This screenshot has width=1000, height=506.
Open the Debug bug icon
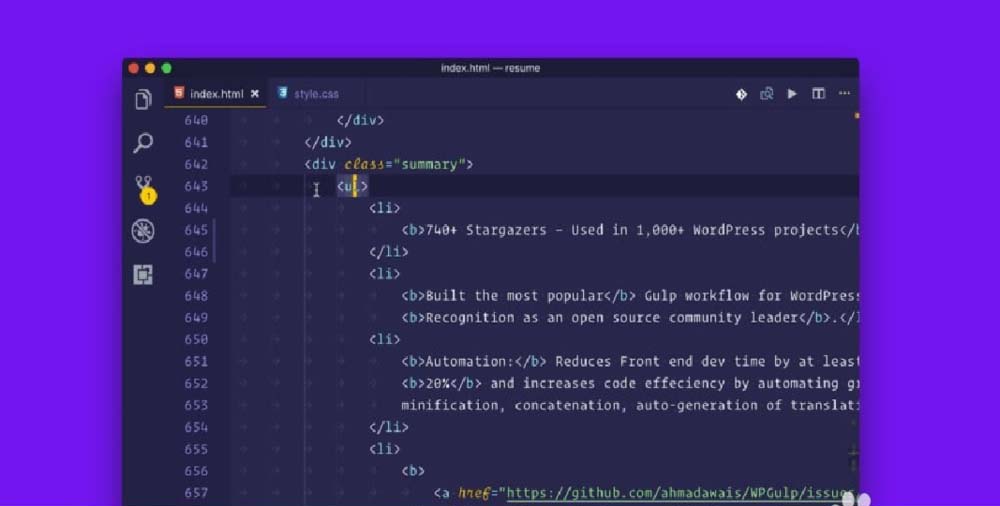click(x=143, y=231)
